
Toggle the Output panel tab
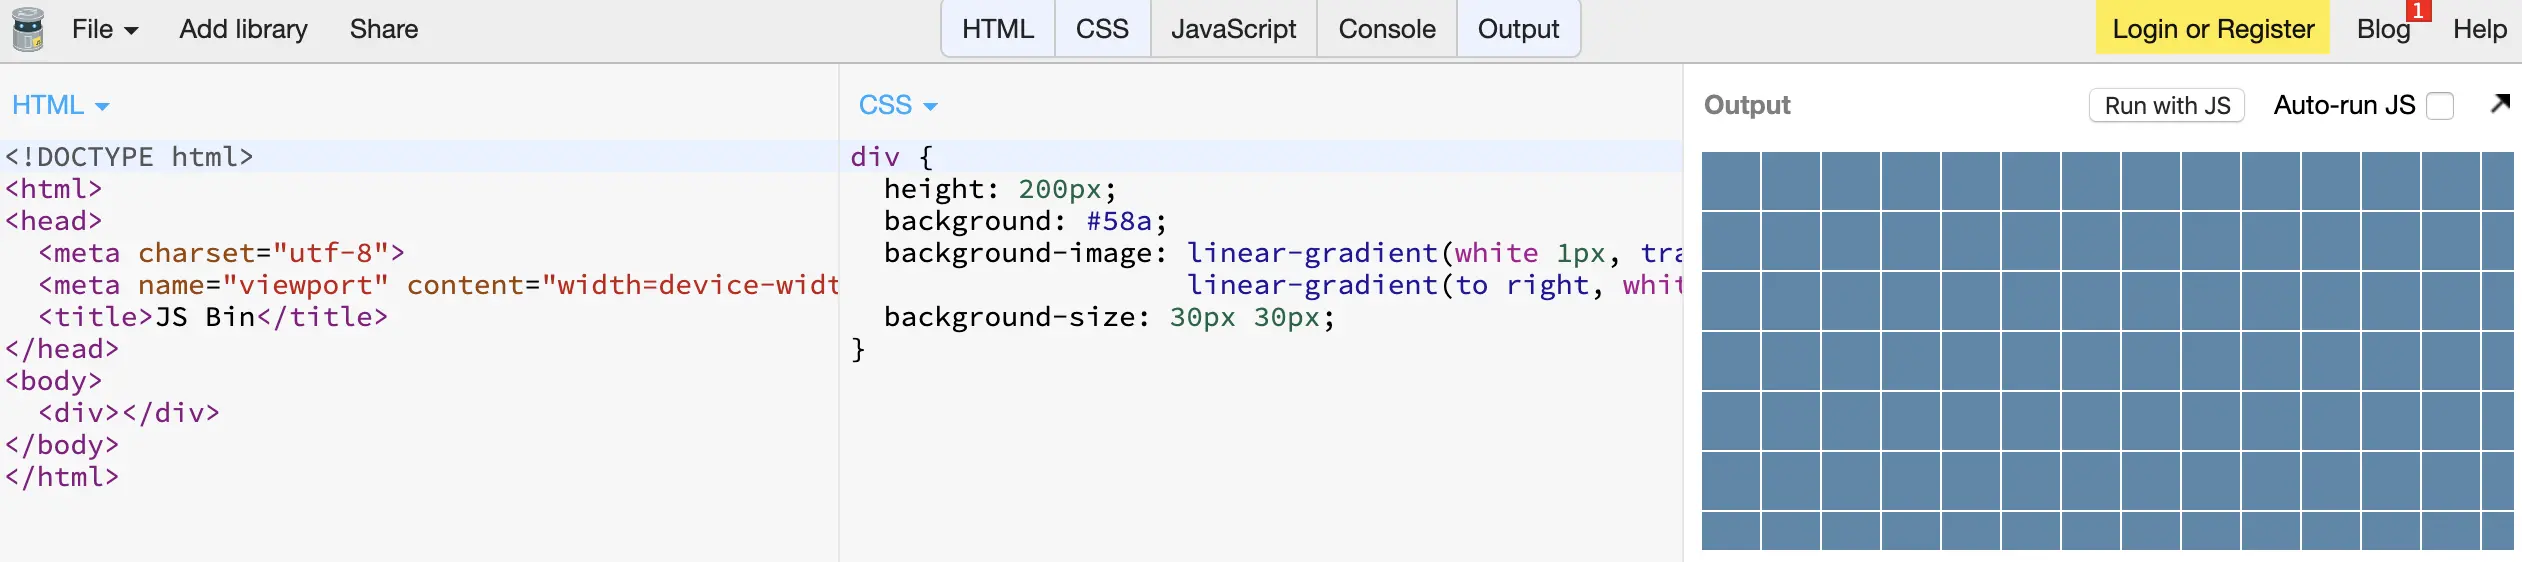click(1518, 29)
